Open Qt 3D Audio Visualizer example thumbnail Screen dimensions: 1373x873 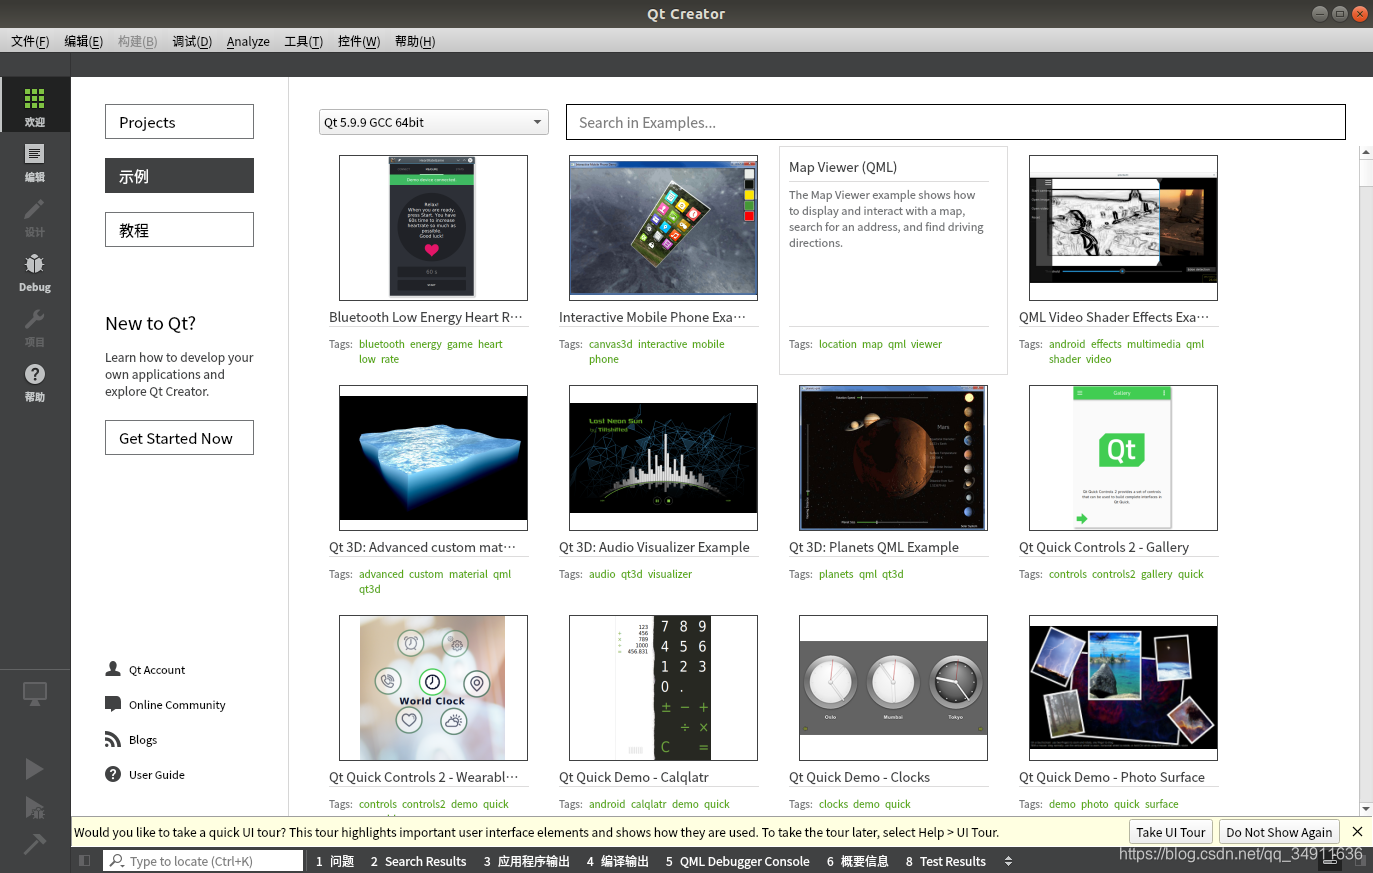[x=663, y=458]
